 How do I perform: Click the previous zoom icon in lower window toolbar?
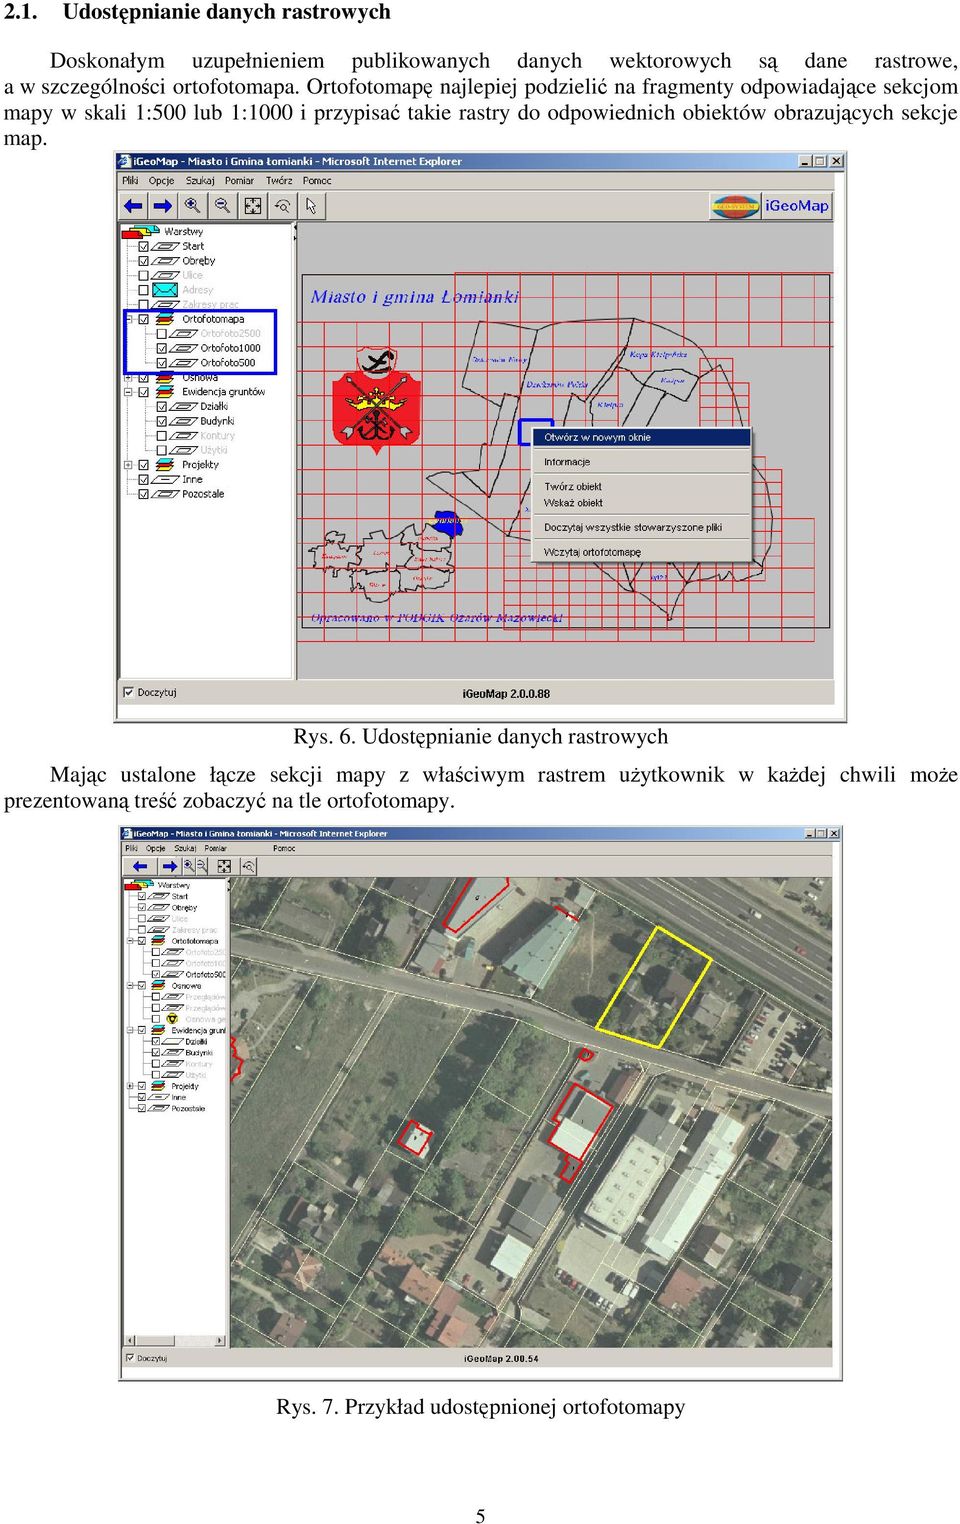click(x=248, y=866)
